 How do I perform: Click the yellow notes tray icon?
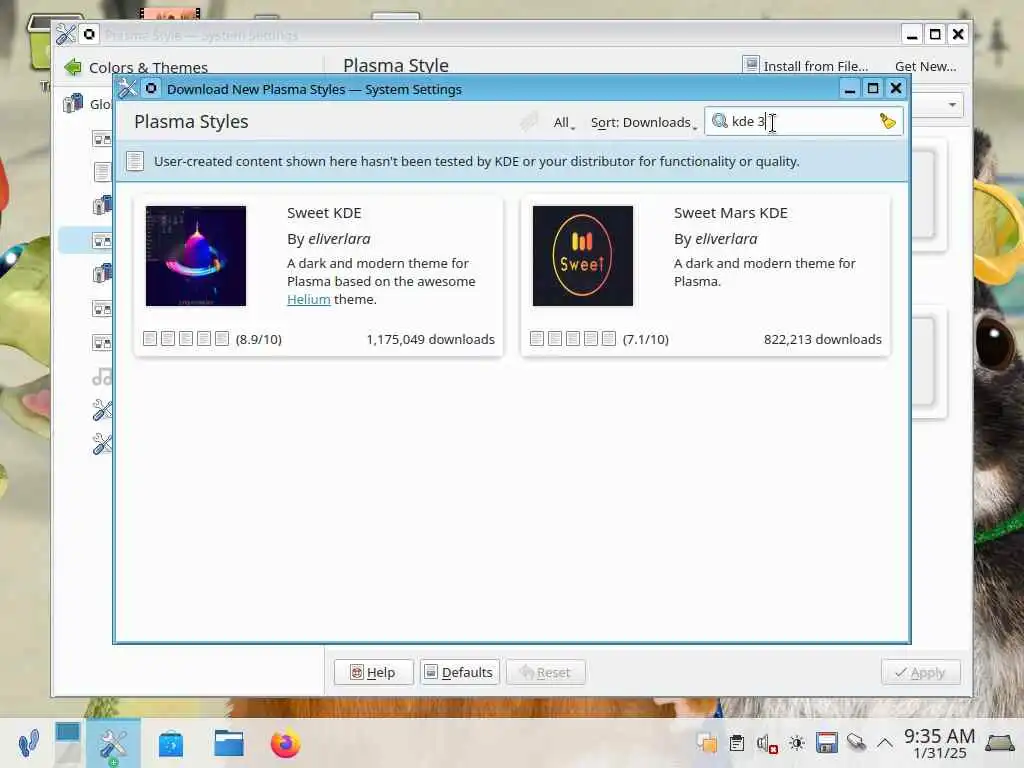[707, 743]
